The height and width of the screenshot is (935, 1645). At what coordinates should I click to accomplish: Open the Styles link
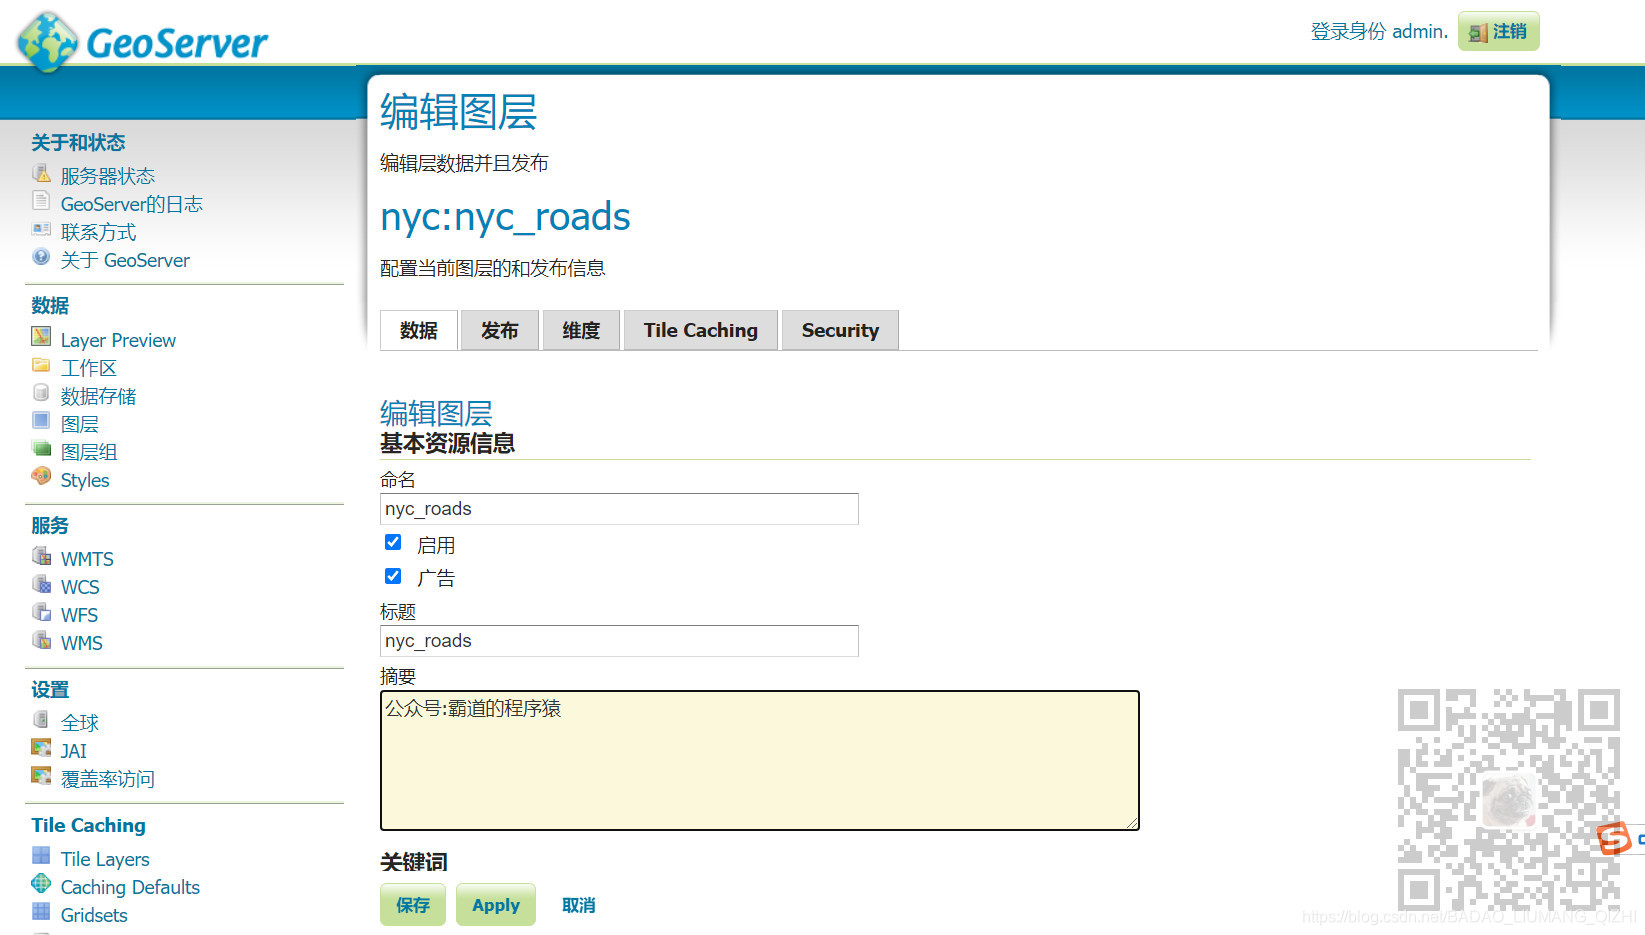(85, 480)
